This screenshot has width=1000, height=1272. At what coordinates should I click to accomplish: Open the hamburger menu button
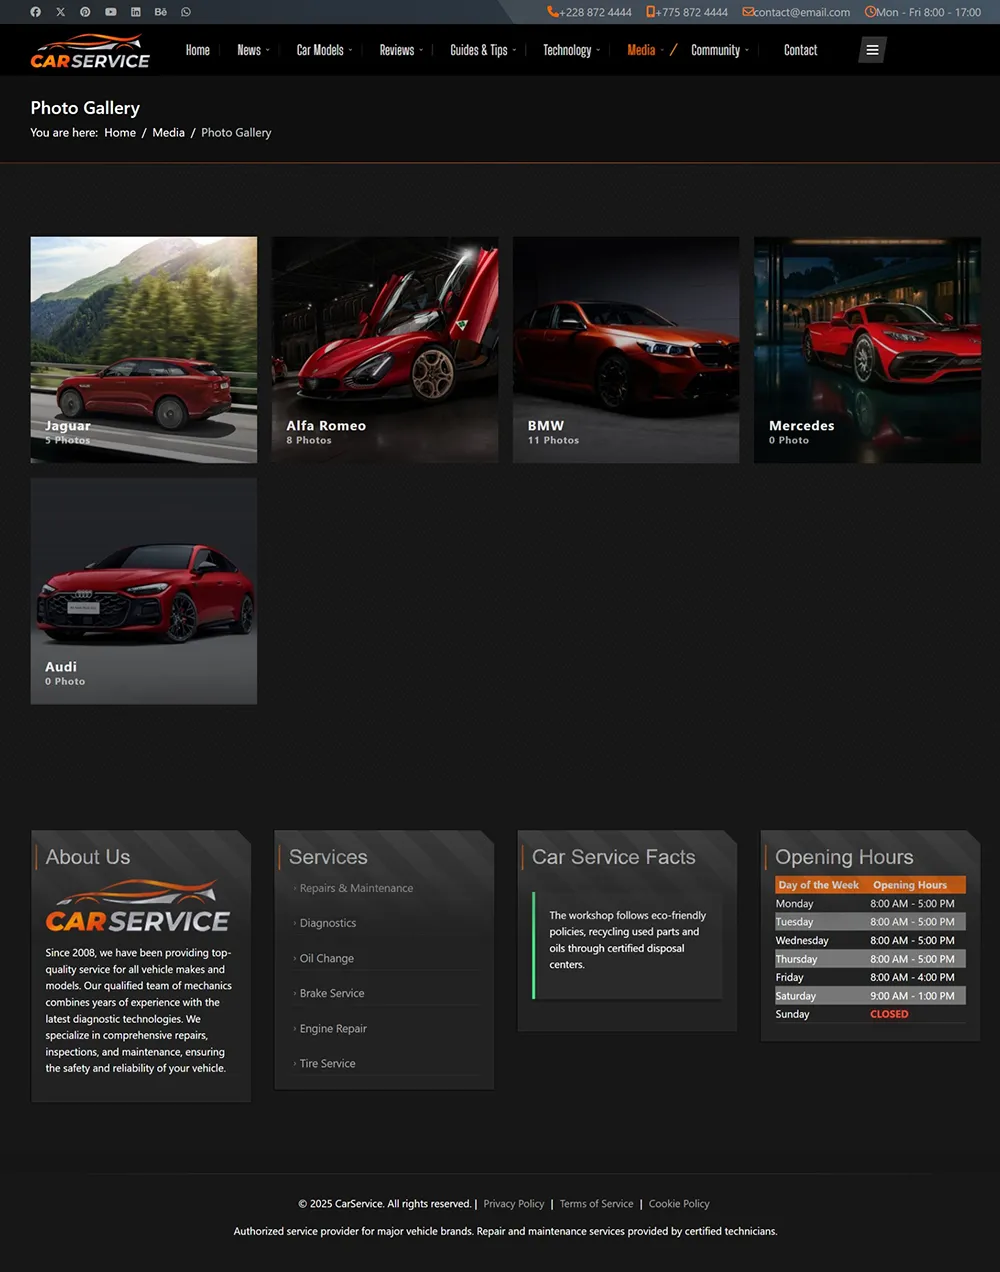[x=872, y=50]
